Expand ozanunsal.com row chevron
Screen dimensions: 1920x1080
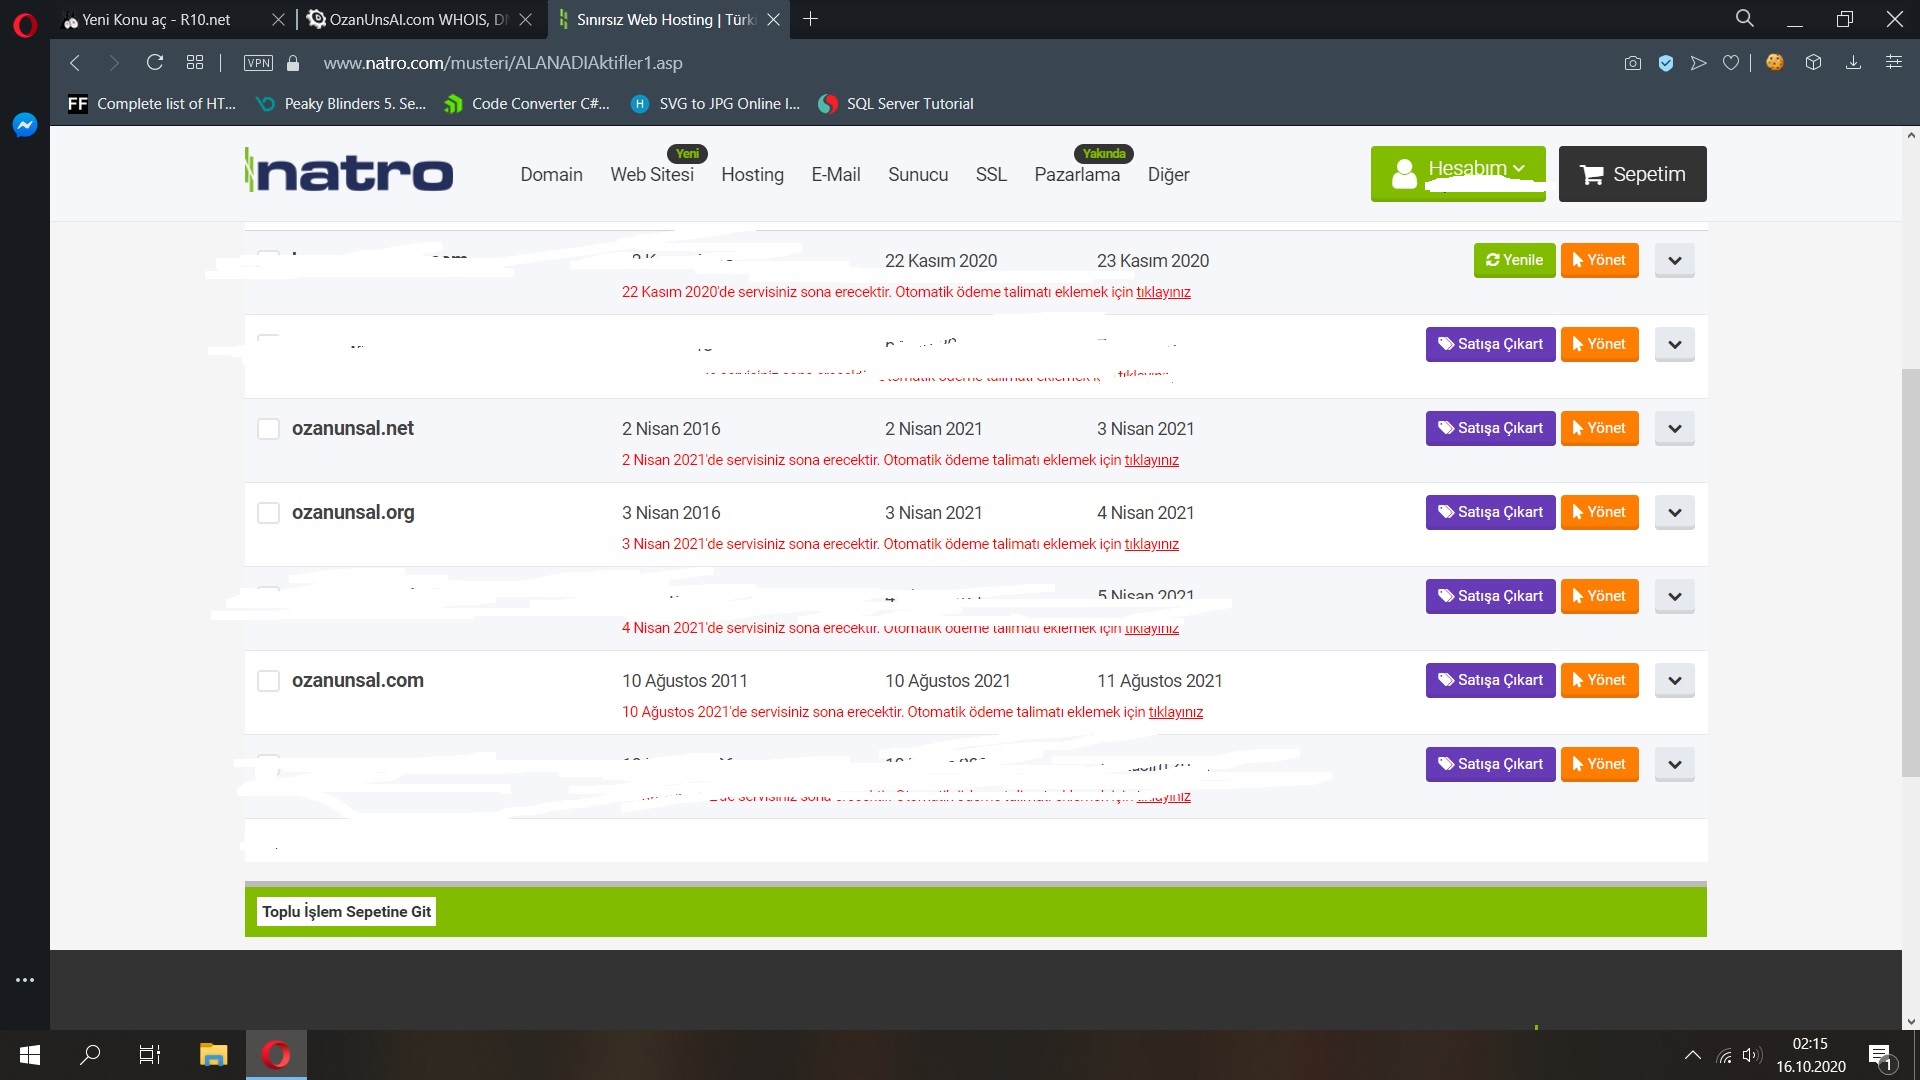(x=1674, y=681)
